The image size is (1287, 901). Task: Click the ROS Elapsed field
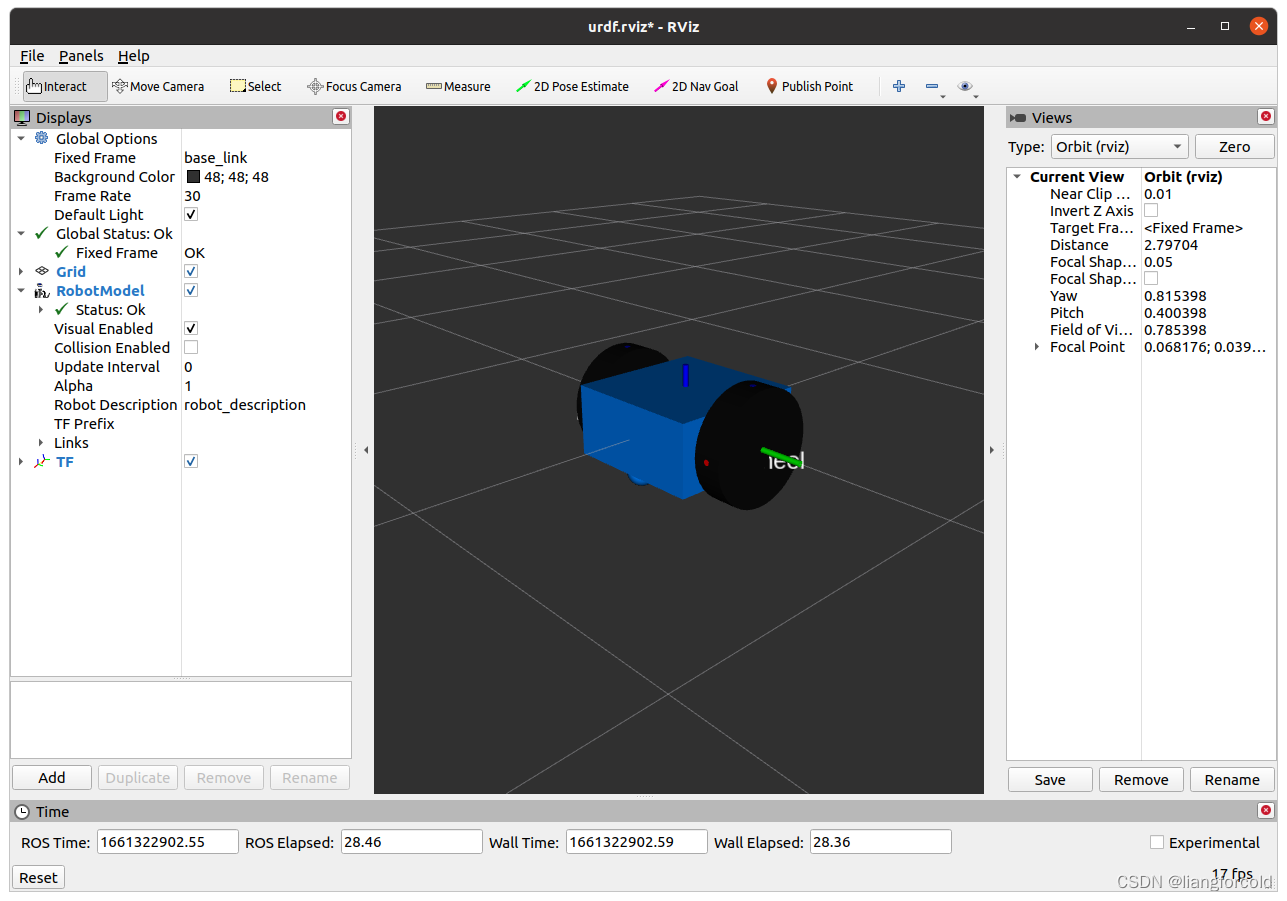tap(411, 842)
